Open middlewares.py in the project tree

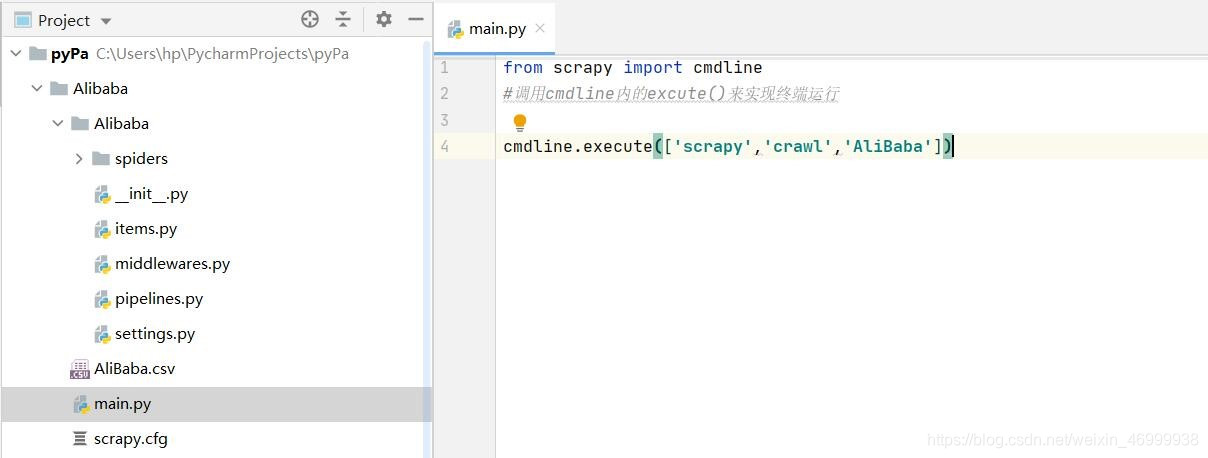tap(172, 264)
